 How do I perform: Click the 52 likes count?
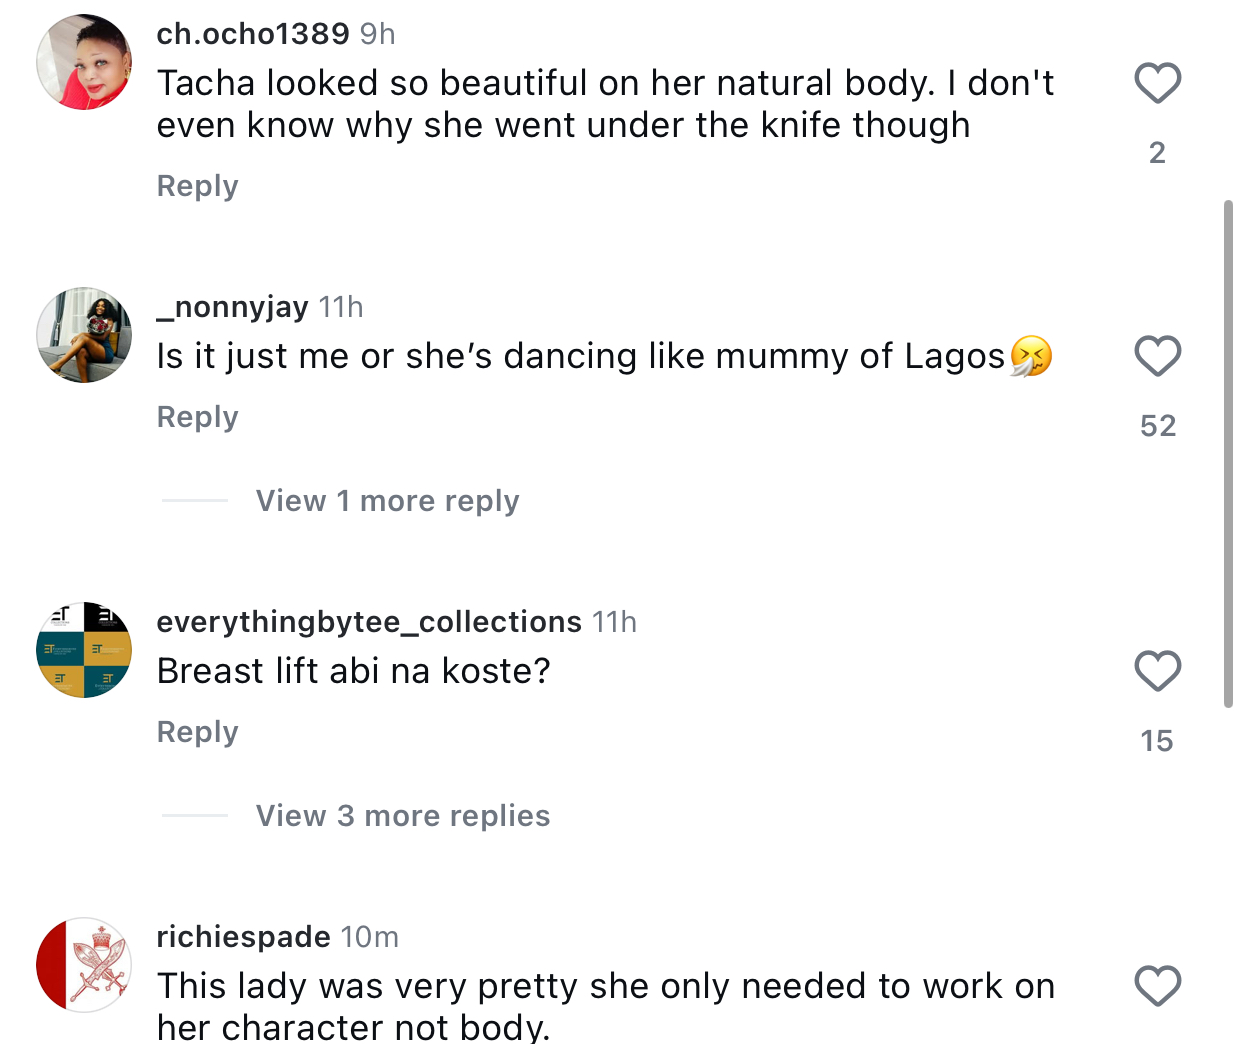point(1157,426)
